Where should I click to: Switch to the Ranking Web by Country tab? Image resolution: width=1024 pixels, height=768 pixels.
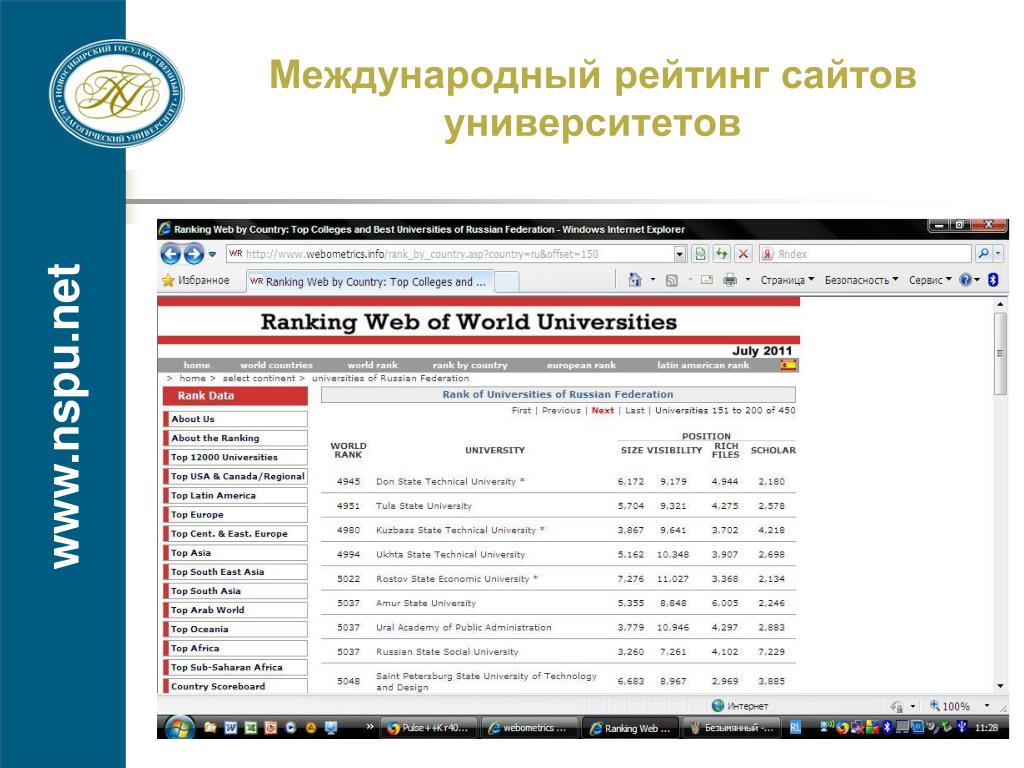pyautogui.click(x=370, y=282)
